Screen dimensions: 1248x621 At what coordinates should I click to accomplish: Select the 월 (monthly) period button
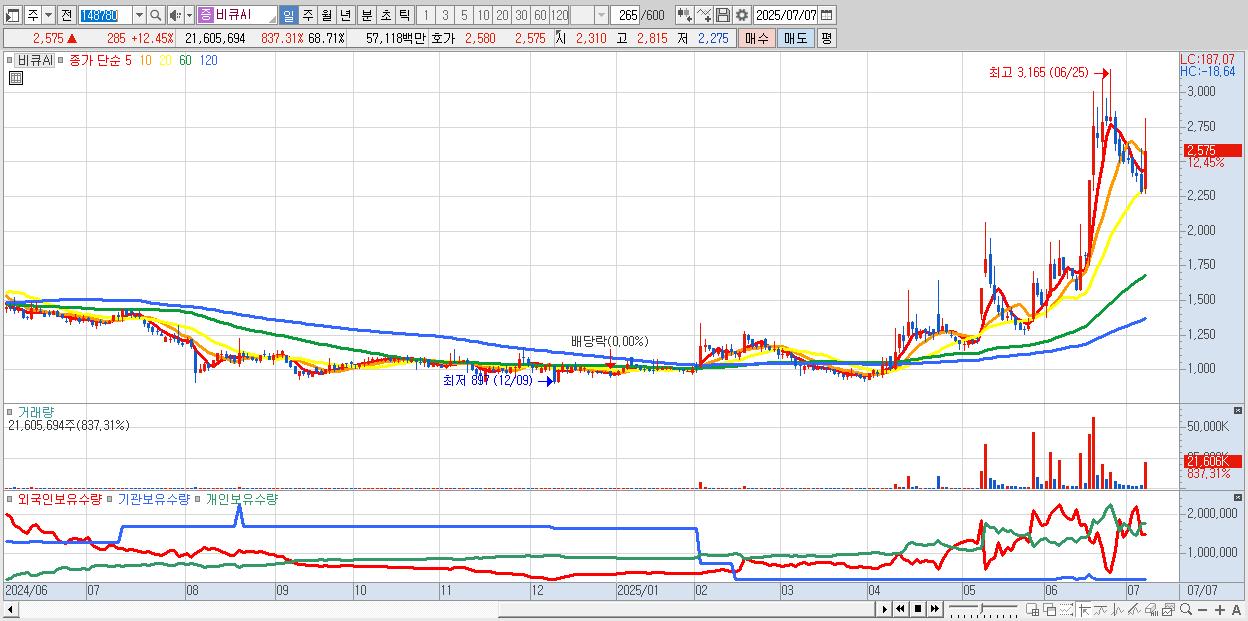point(326,15)
